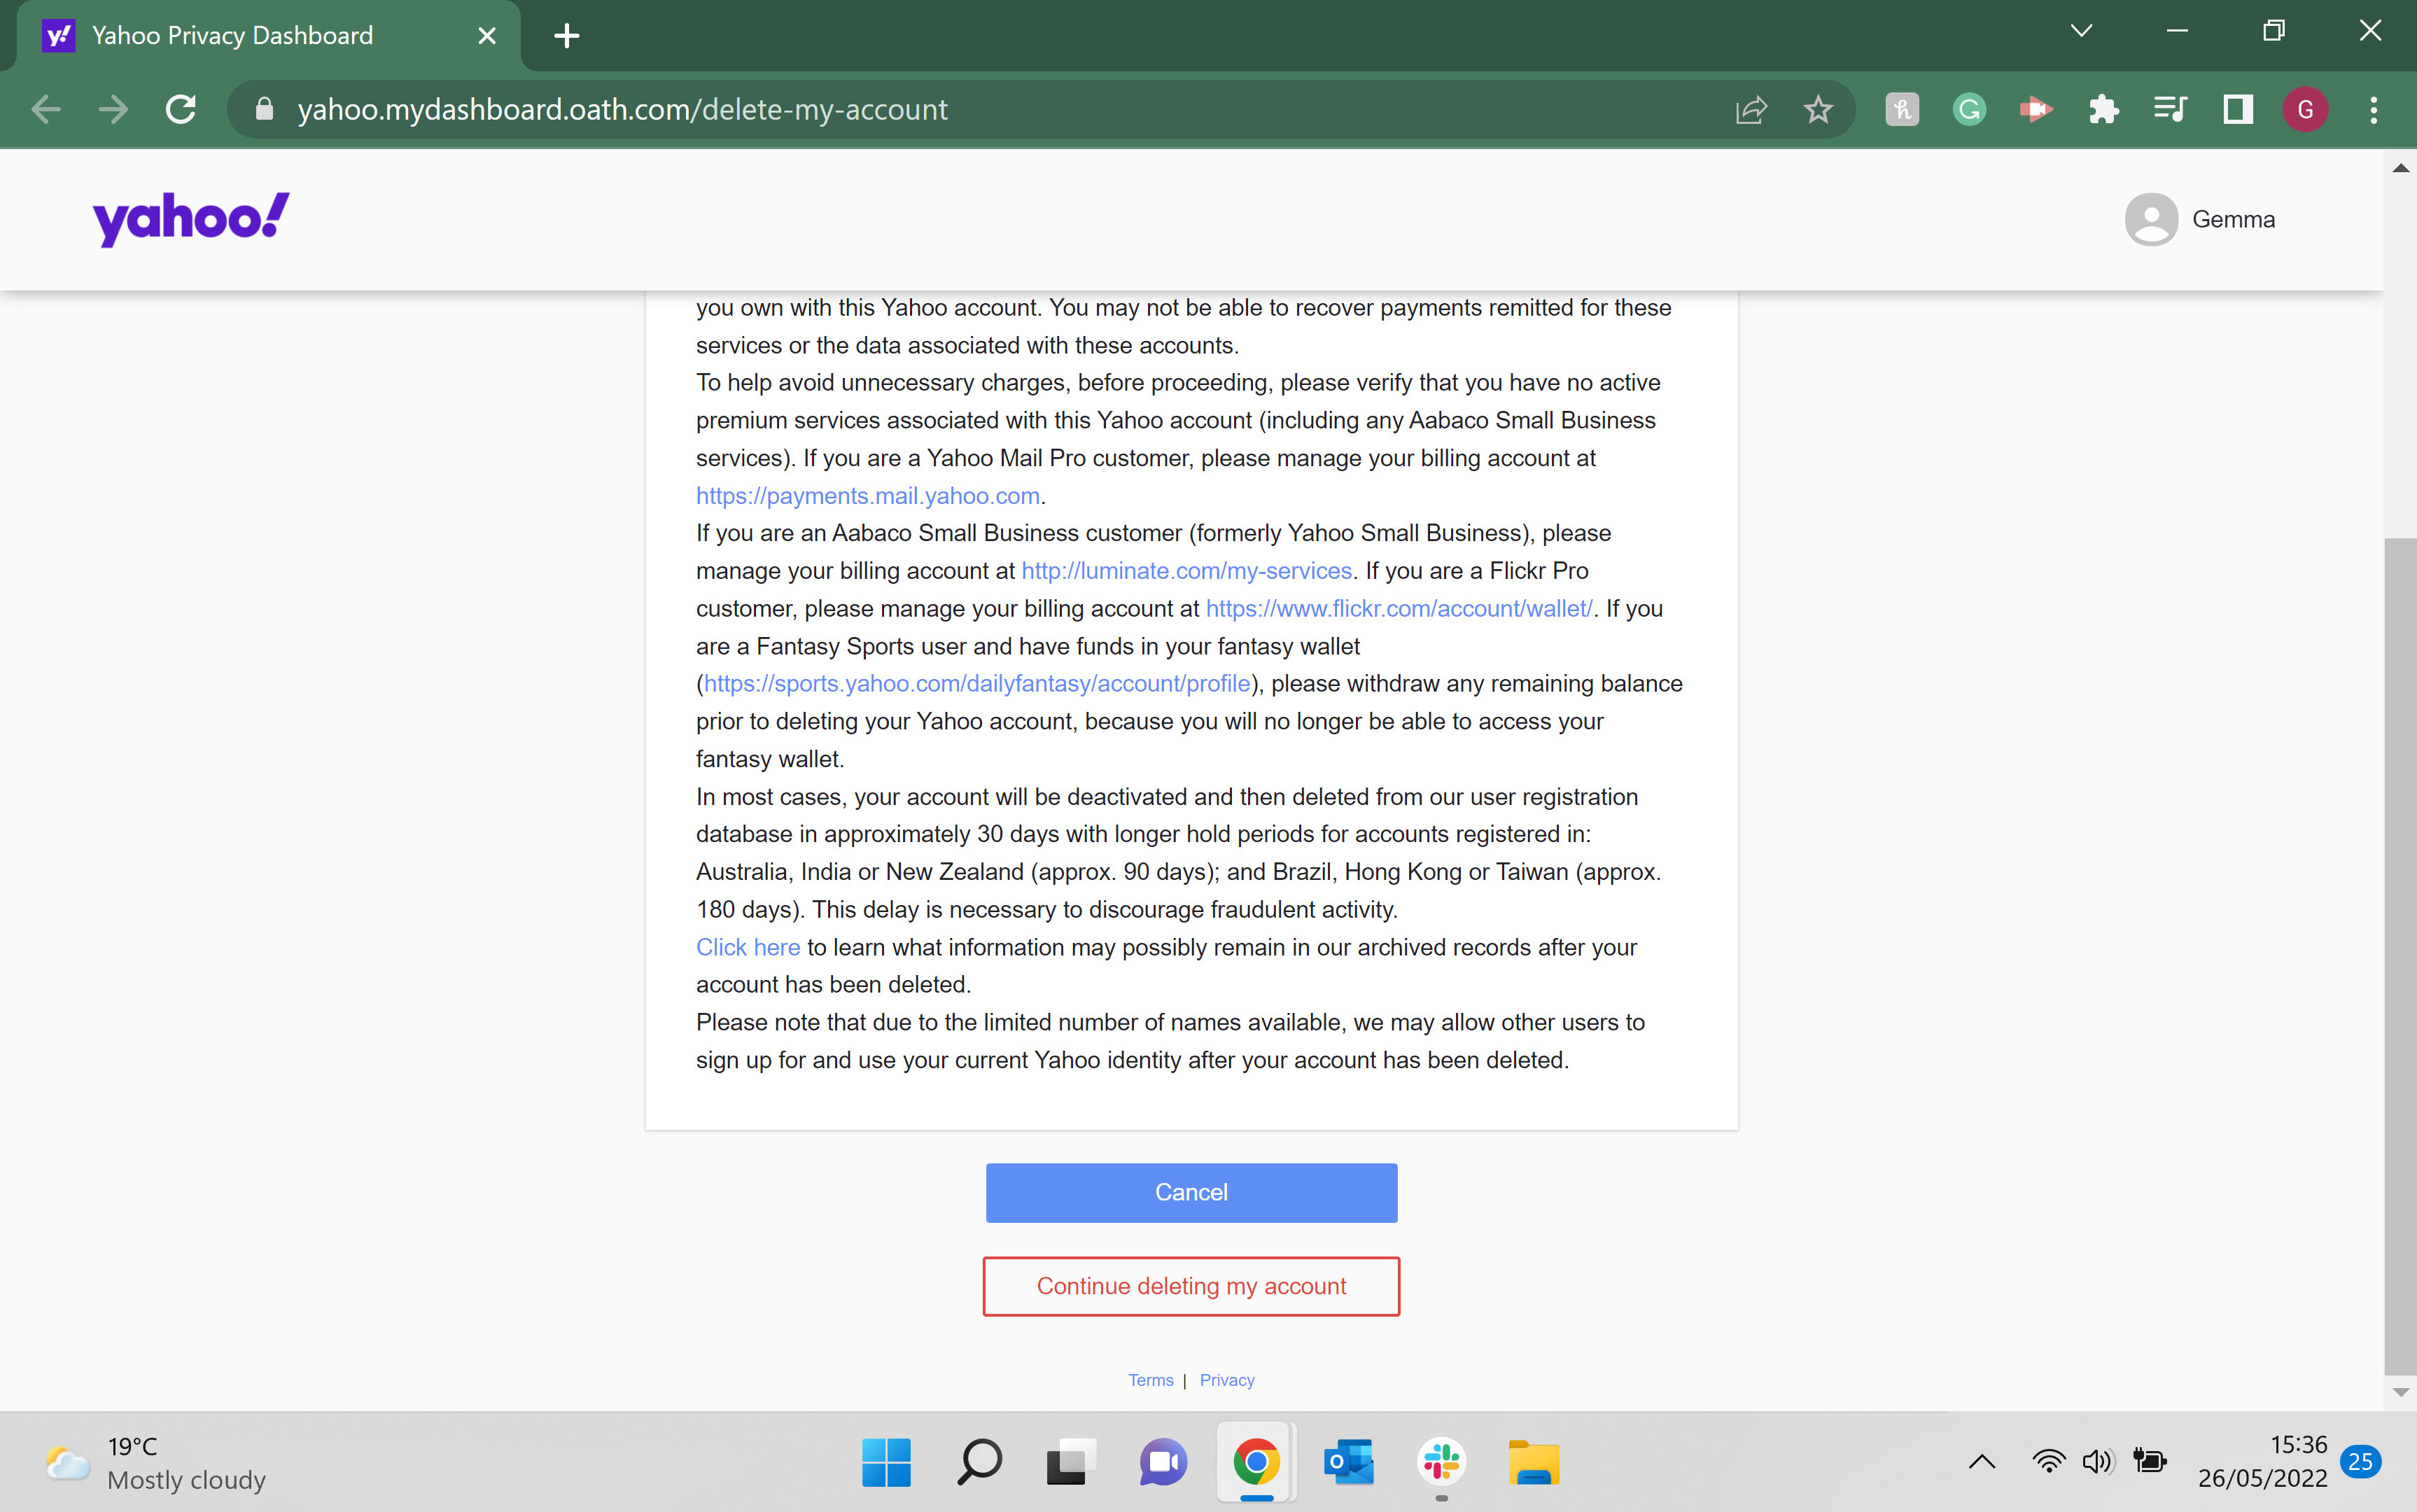Open the Chrome profile G avatar
This screenshot has width=2417, height=1512.
(2305, 109)
